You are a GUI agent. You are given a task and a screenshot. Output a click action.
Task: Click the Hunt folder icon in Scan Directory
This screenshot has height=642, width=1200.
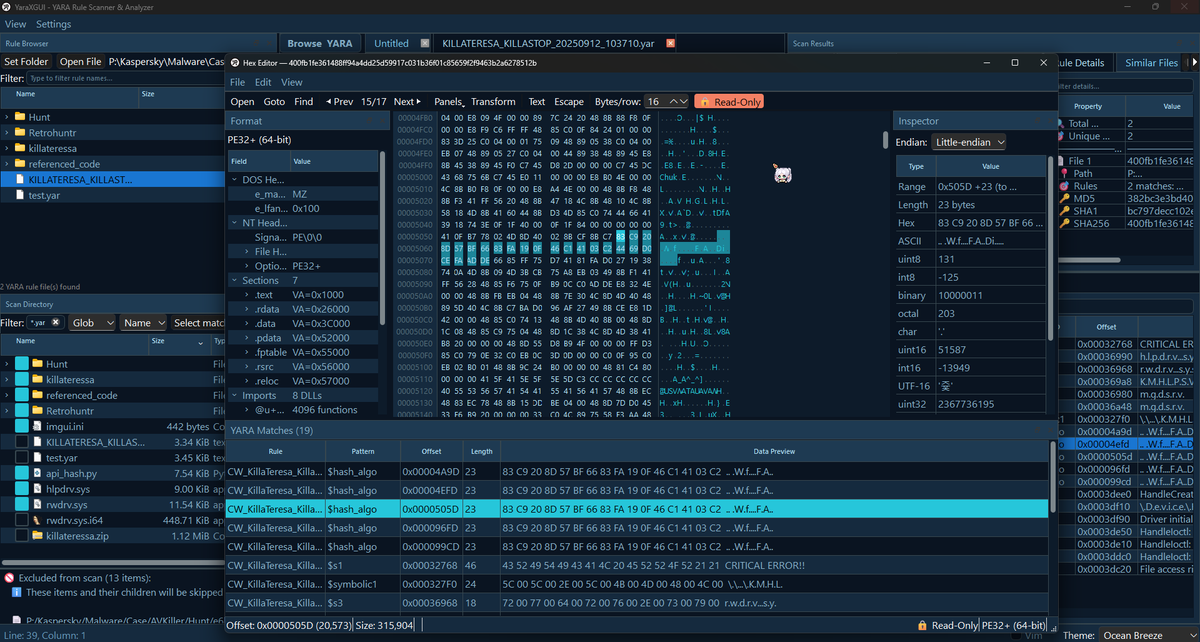pyautogui.click(x=38, y=364)
